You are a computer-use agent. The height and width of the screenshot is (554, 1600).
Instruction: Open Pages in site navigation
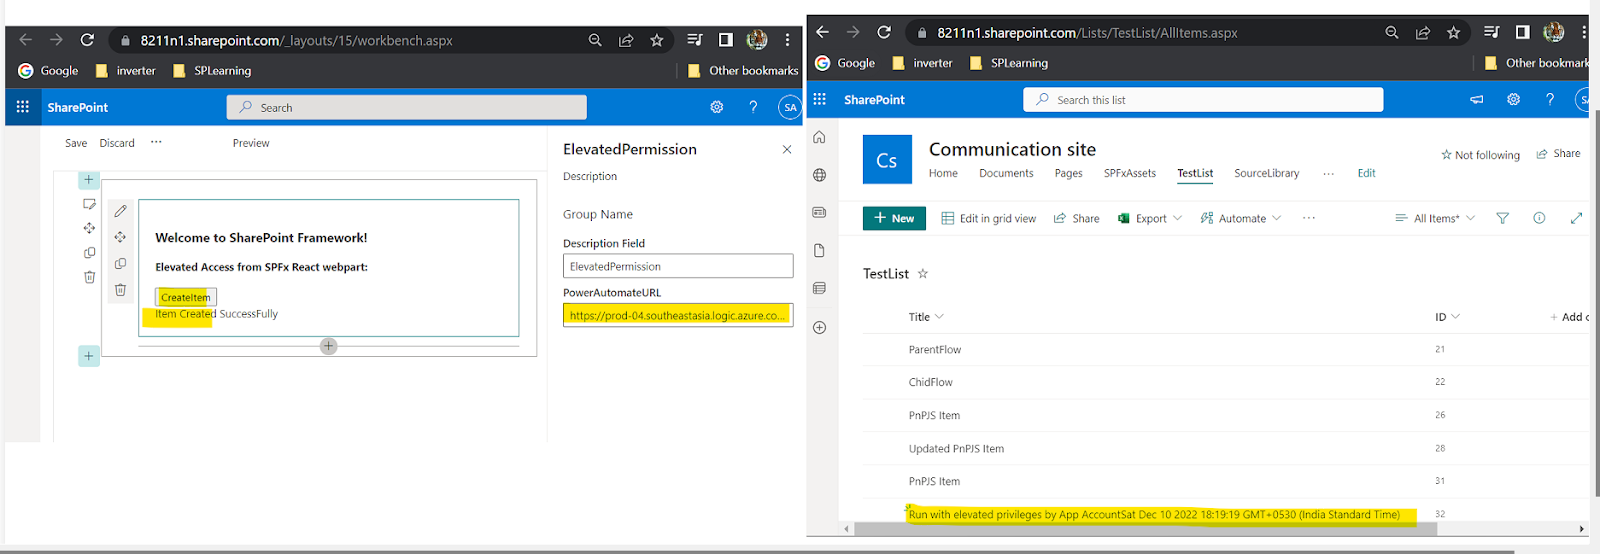click(x=1068, y=173)
